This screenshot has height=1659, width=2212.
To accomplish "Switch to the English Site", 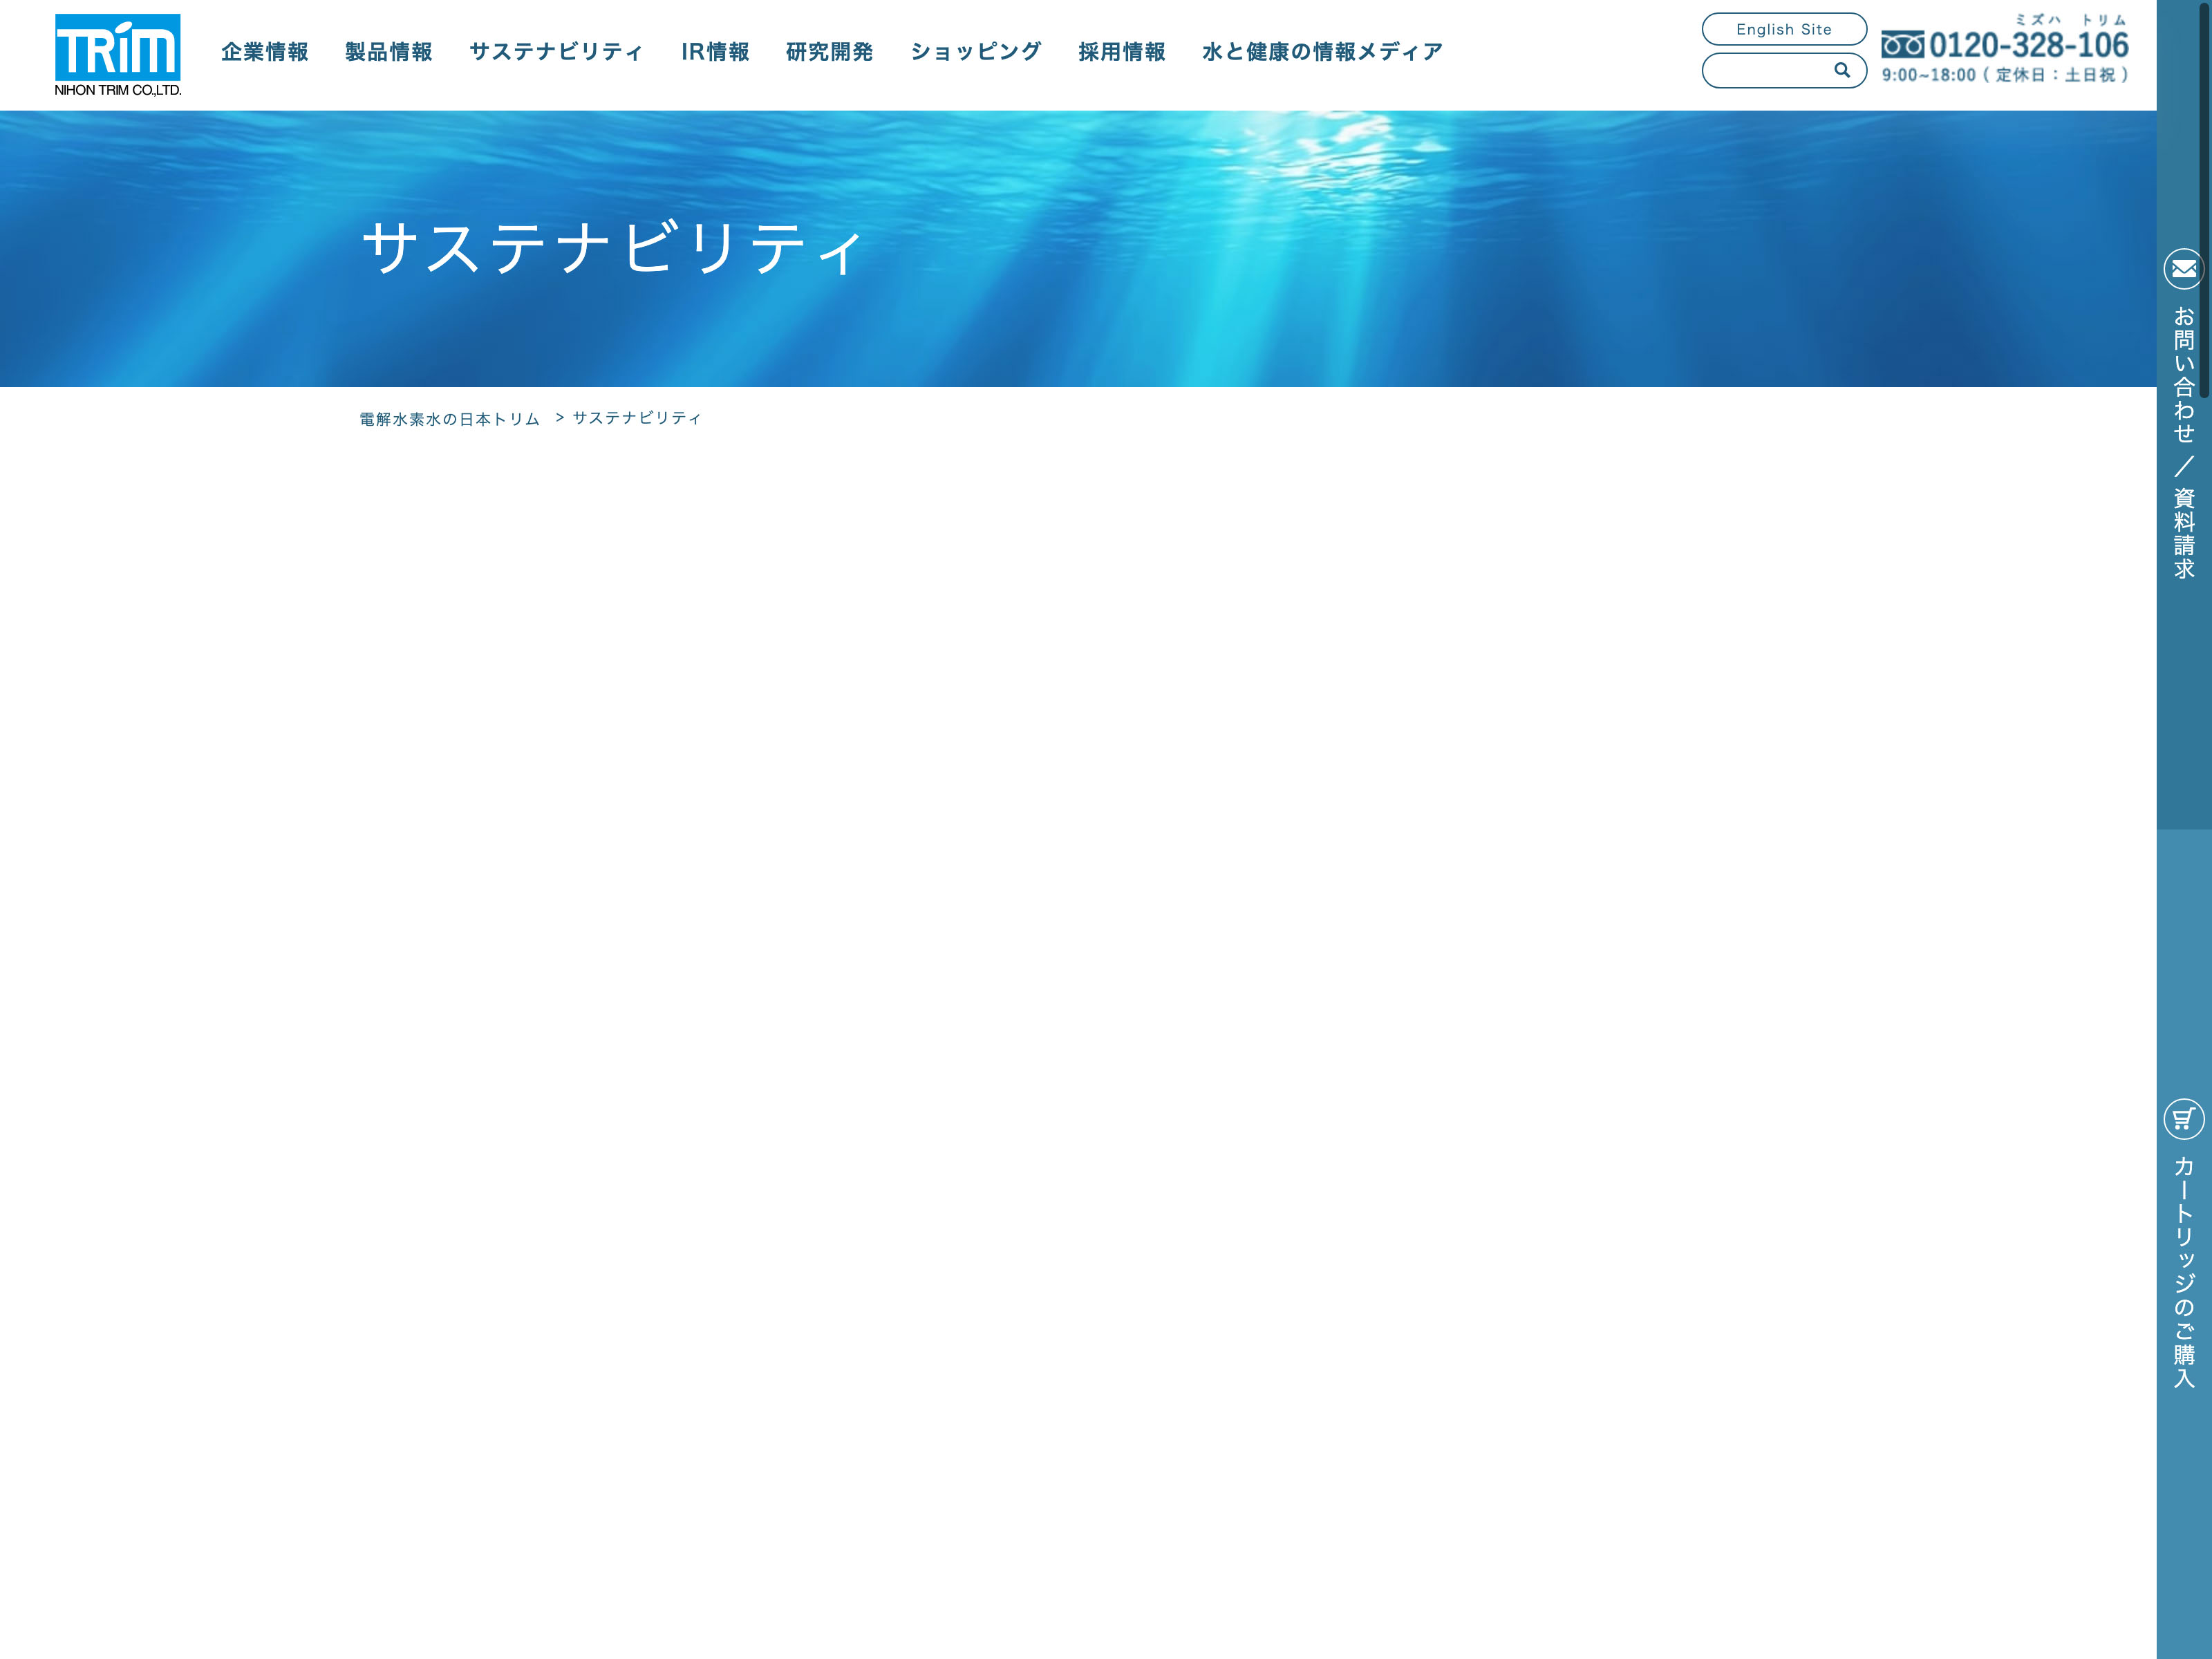I will 1783,29.
